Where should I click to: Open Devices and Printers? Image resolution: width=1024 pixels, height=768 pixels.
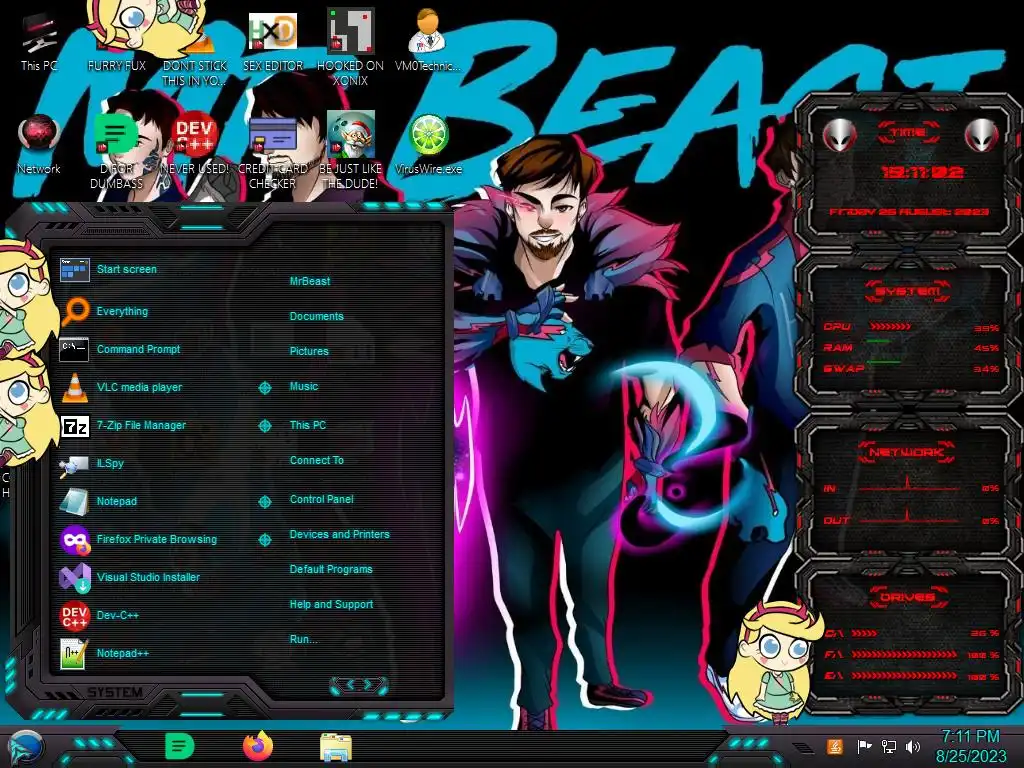tap(339, 534)
